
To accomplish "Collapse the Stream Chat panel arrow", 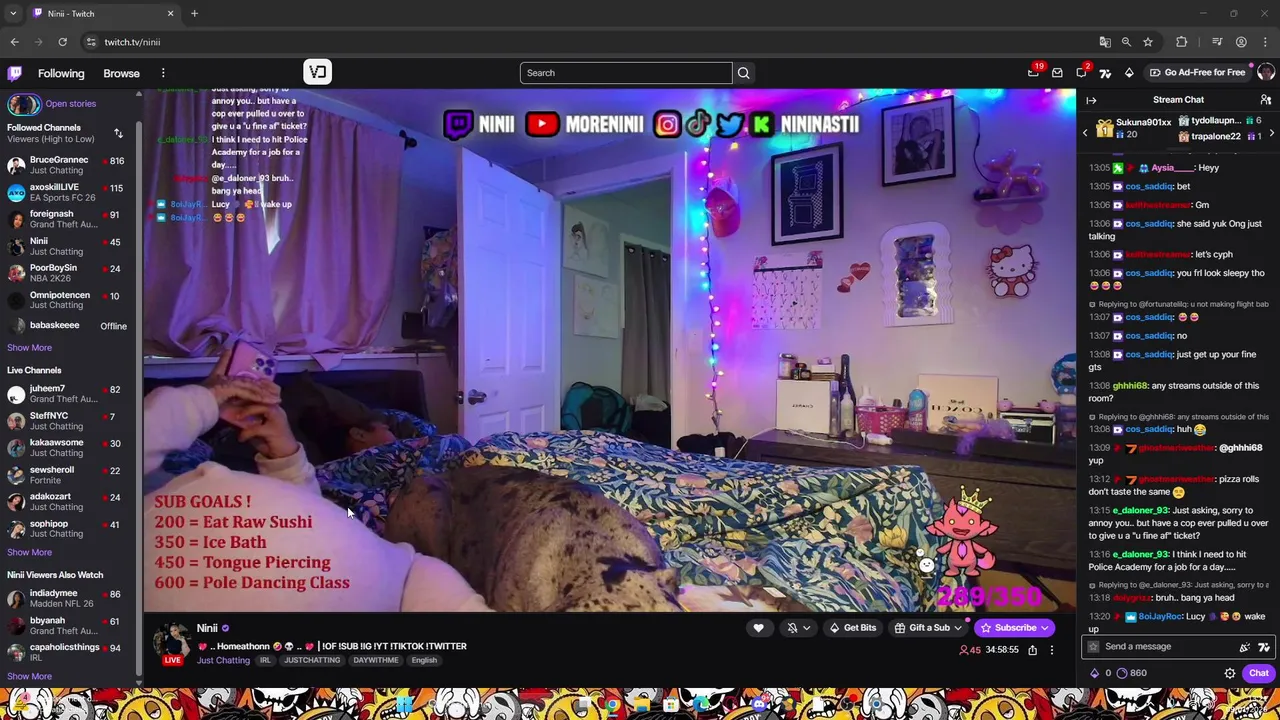I will click(x=1091, y=100).
